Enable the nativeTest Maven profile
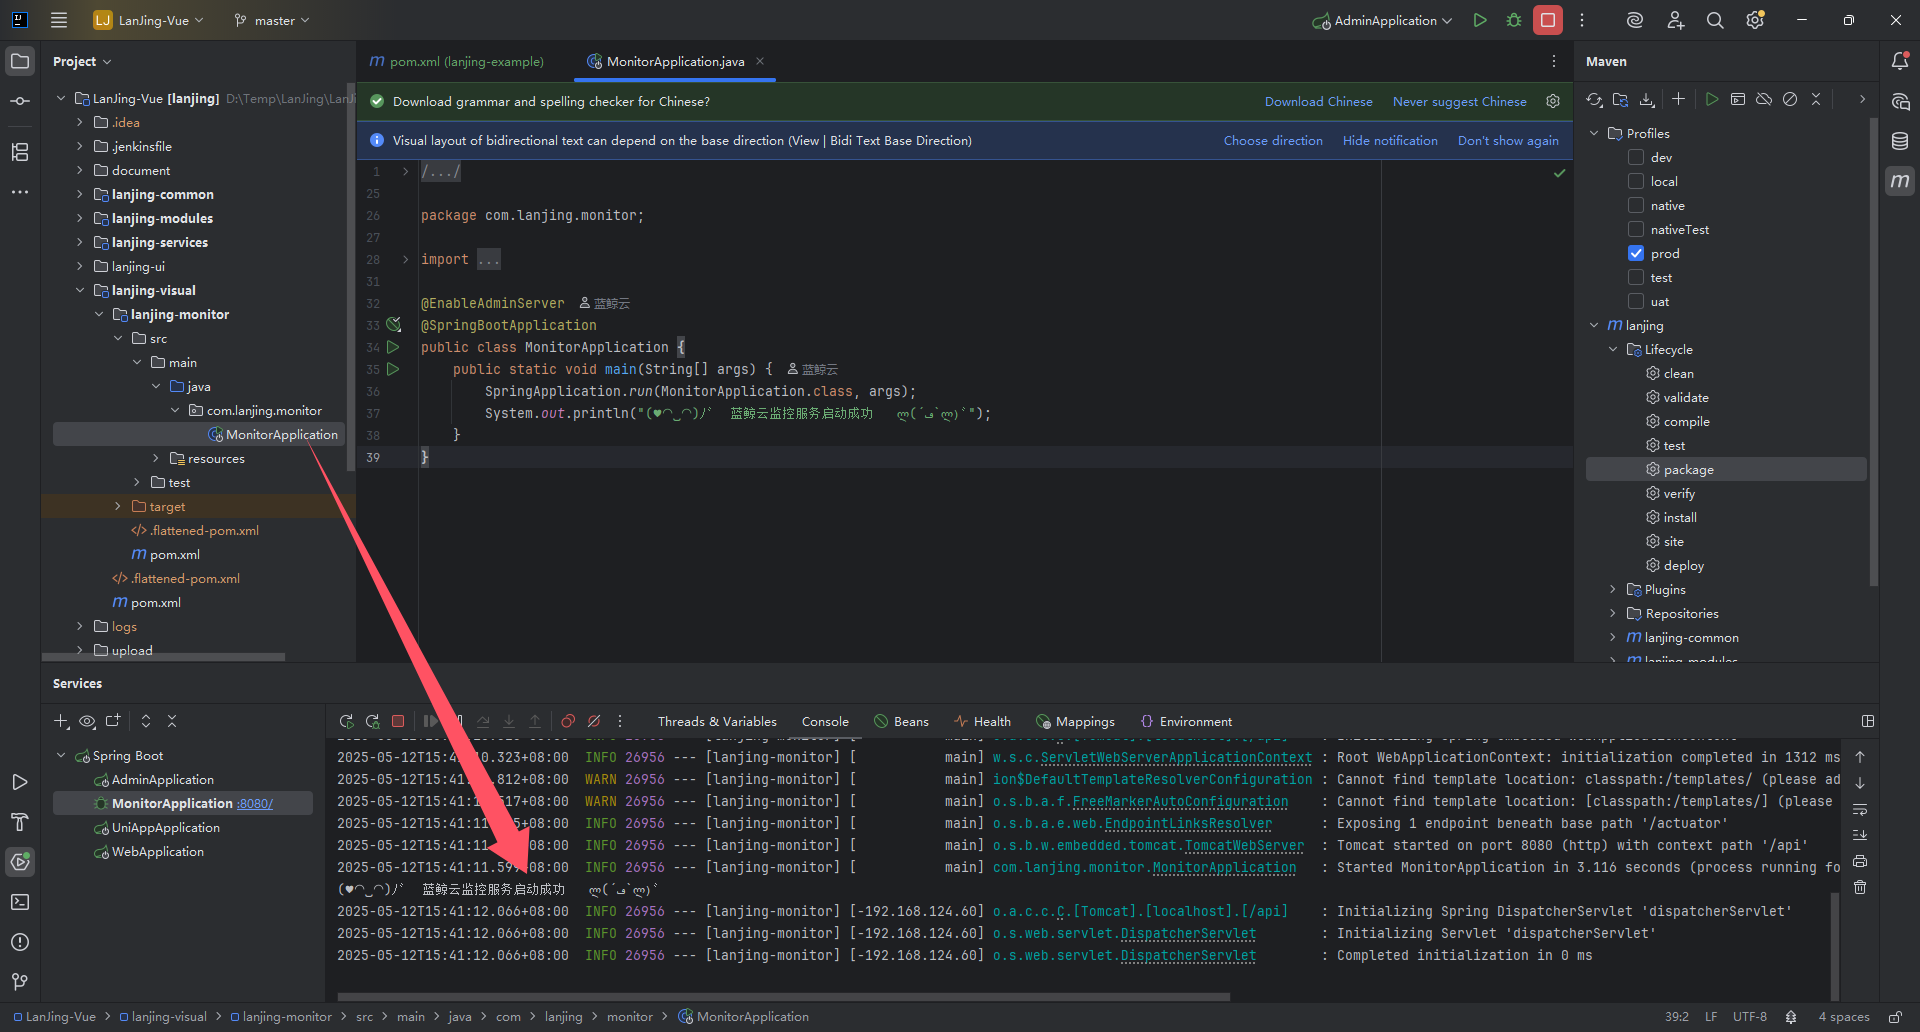The height and width of the screenshot is (1032, 1920). 1636,229
